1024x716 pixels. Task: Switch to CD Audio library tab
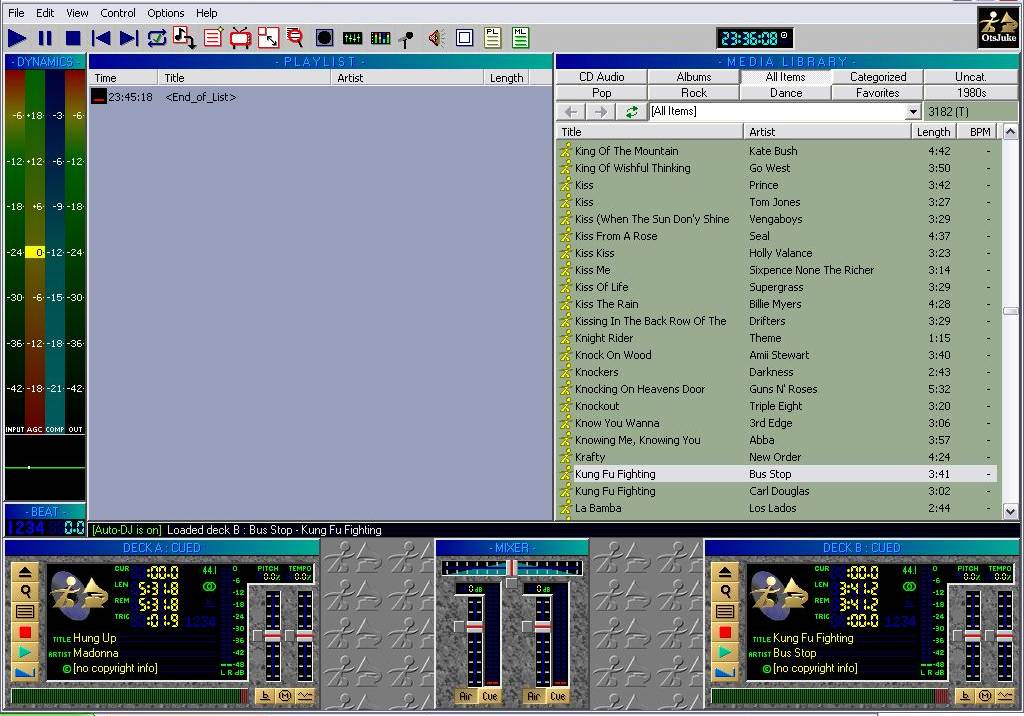(x=601, y=77)
